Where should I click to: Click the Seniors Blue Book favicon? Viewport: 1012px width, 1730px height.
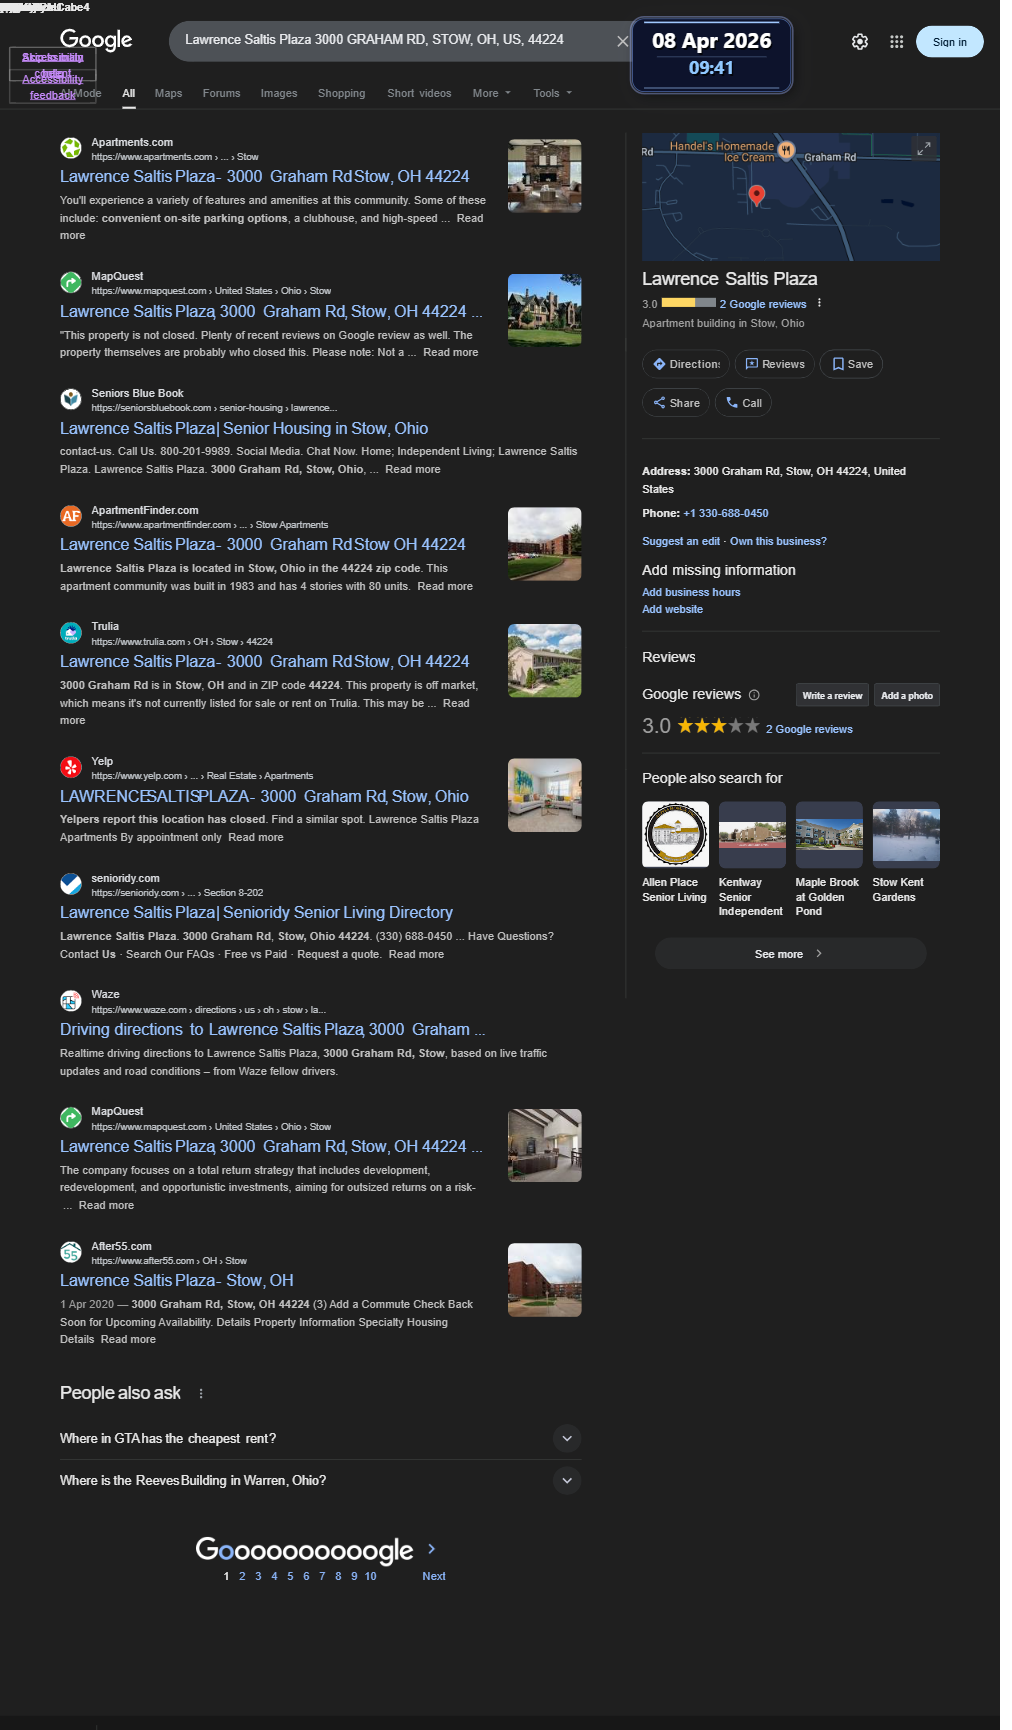click(x=71, y=399)
